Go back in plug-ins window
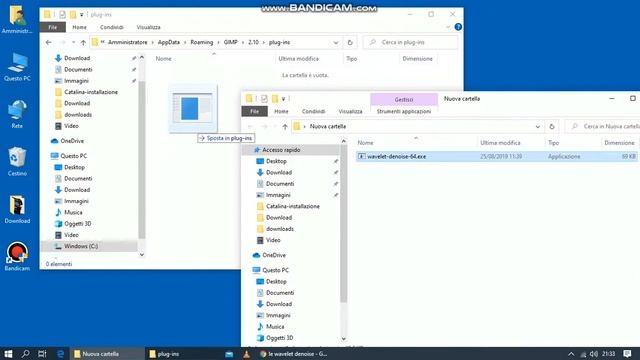The image size is (640, 360). tap(49, 42)
